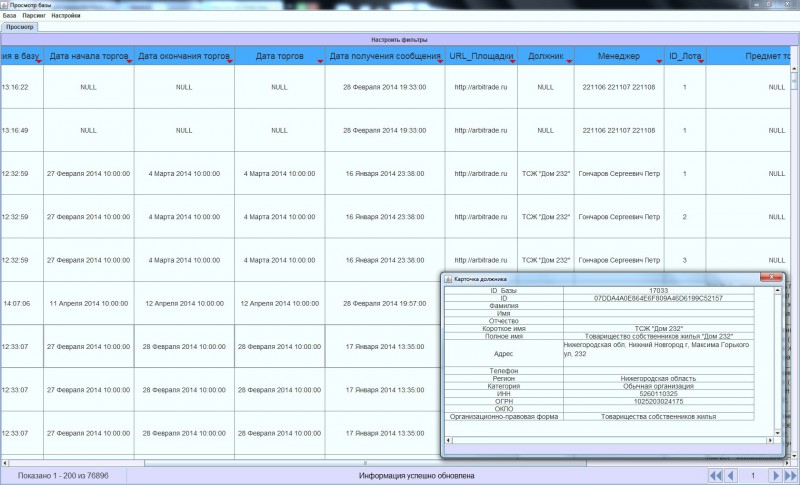Open filter arrow on the leftmost 'в базу' column
This screenshot has height=485, width=800.
[x=38, y=61]
